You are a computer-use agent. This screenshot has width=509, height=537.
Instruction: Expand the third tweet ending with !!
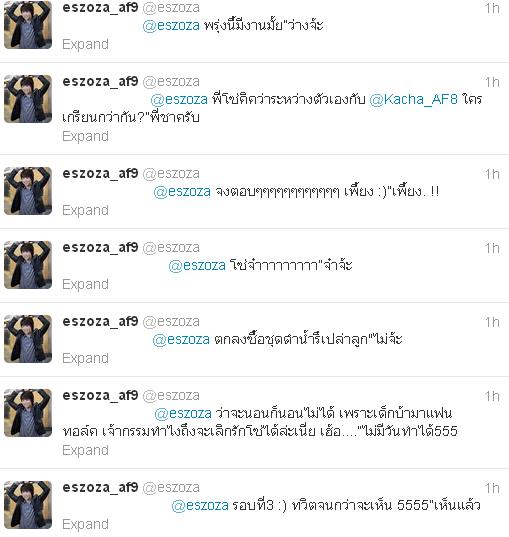85,210
